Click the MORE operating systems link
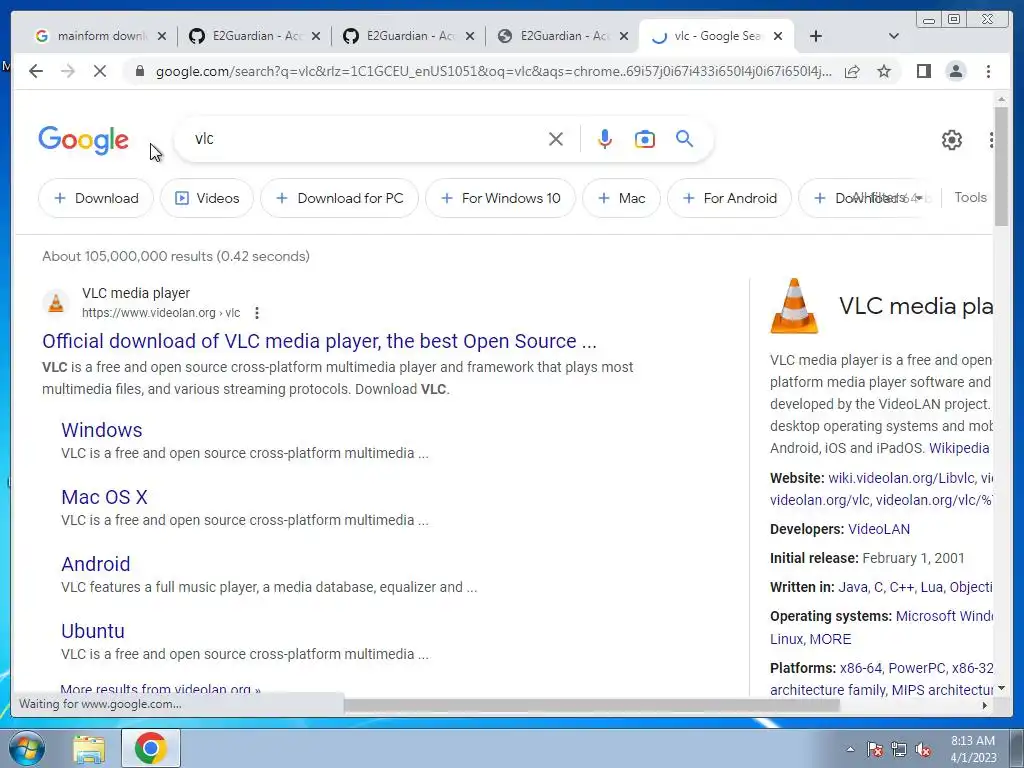 point(830,639)
